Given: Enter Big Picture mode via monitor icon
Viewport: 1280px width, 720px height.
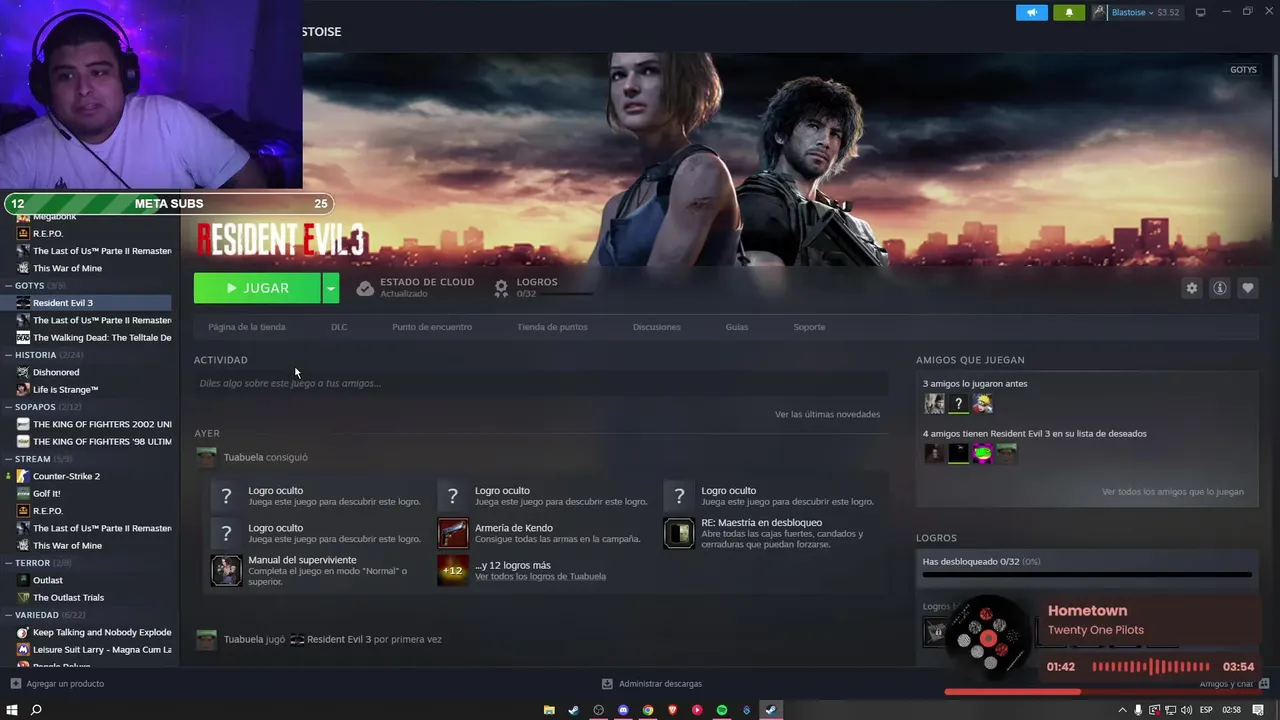Looking at the screenshot, I should 1200,12.
